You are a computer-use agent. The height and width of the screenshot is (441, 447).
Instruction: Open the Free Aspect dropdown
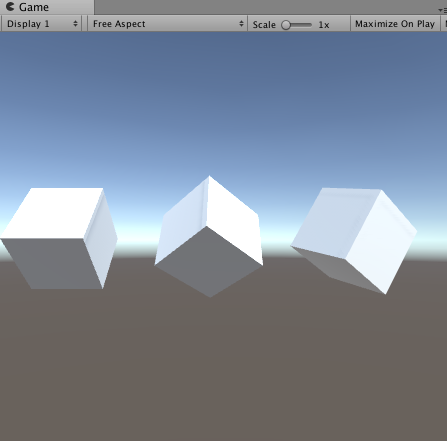[167, 24]
